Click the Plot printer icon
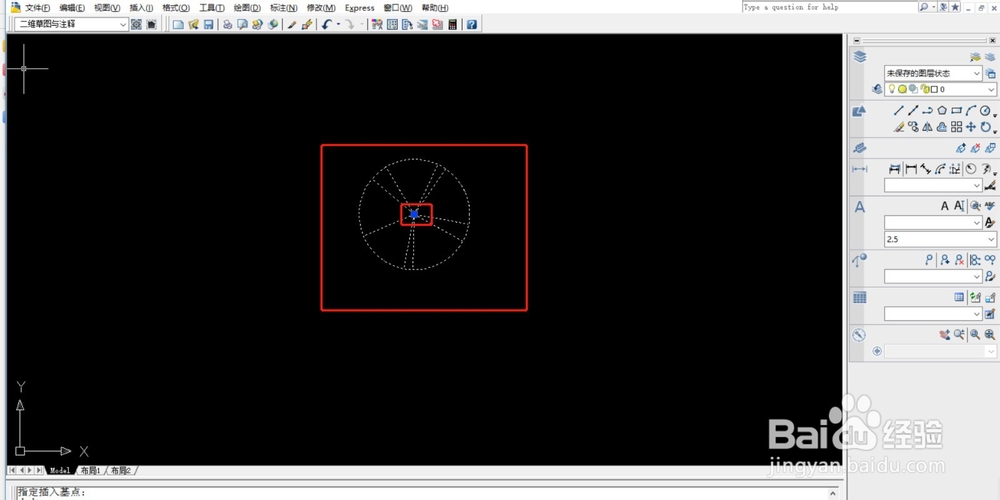1000x500 pixels. 227,24
